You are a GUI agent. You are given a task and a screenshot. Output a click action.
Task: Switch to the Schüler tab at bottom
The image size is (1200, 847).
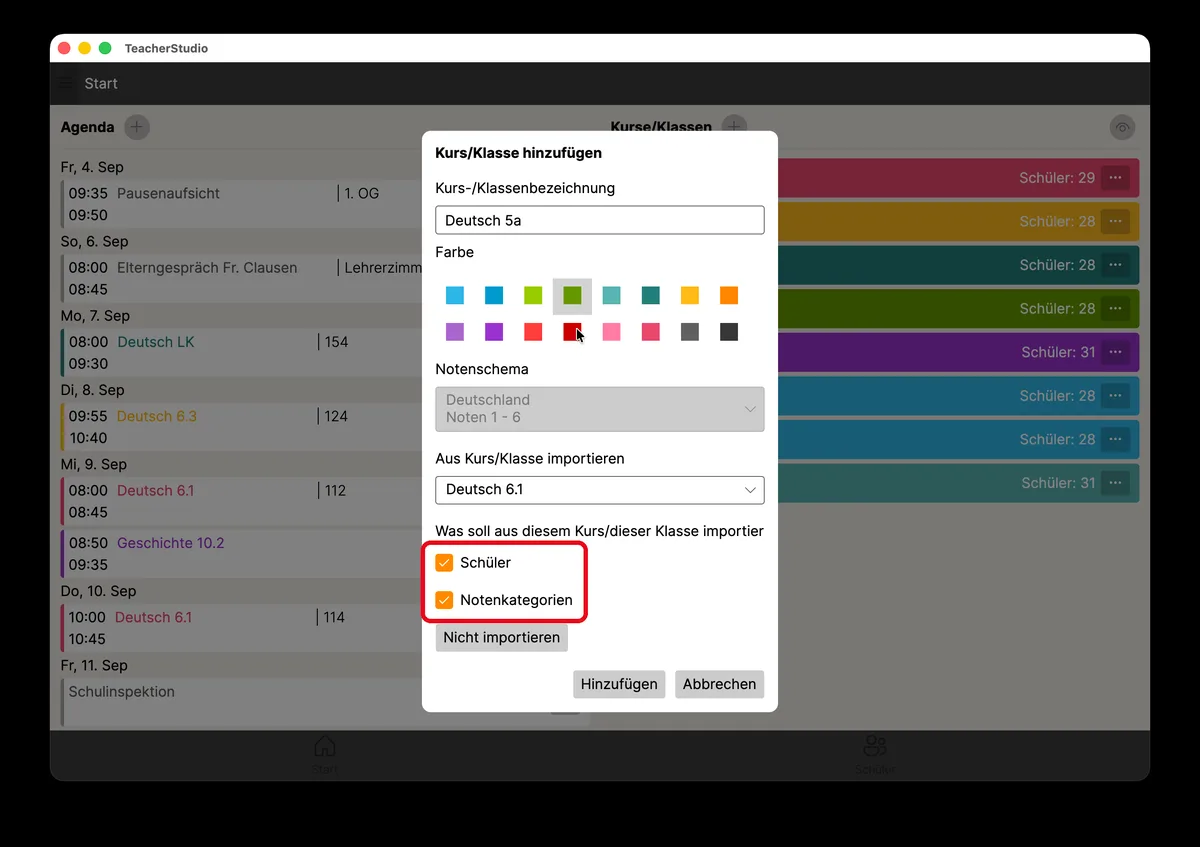875,753
